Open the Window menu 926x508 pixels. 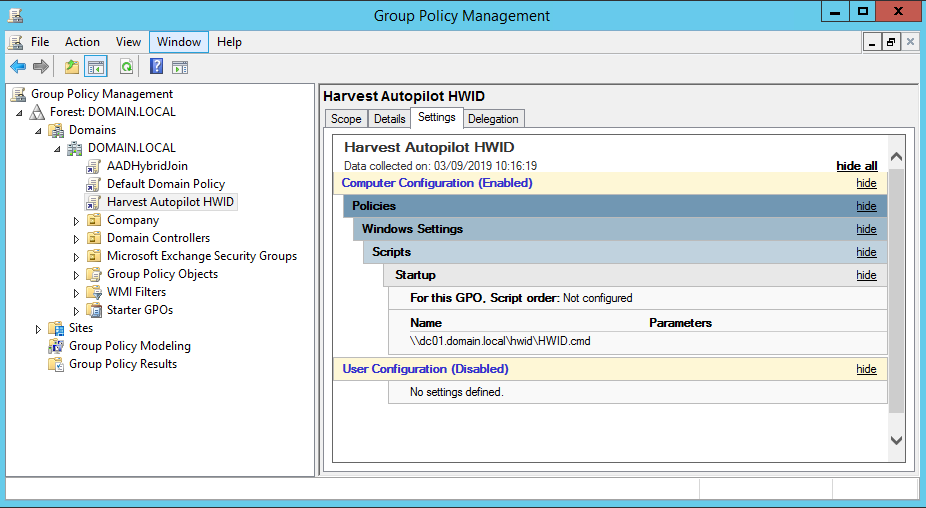pyautogui.click(x=179, y=42)
